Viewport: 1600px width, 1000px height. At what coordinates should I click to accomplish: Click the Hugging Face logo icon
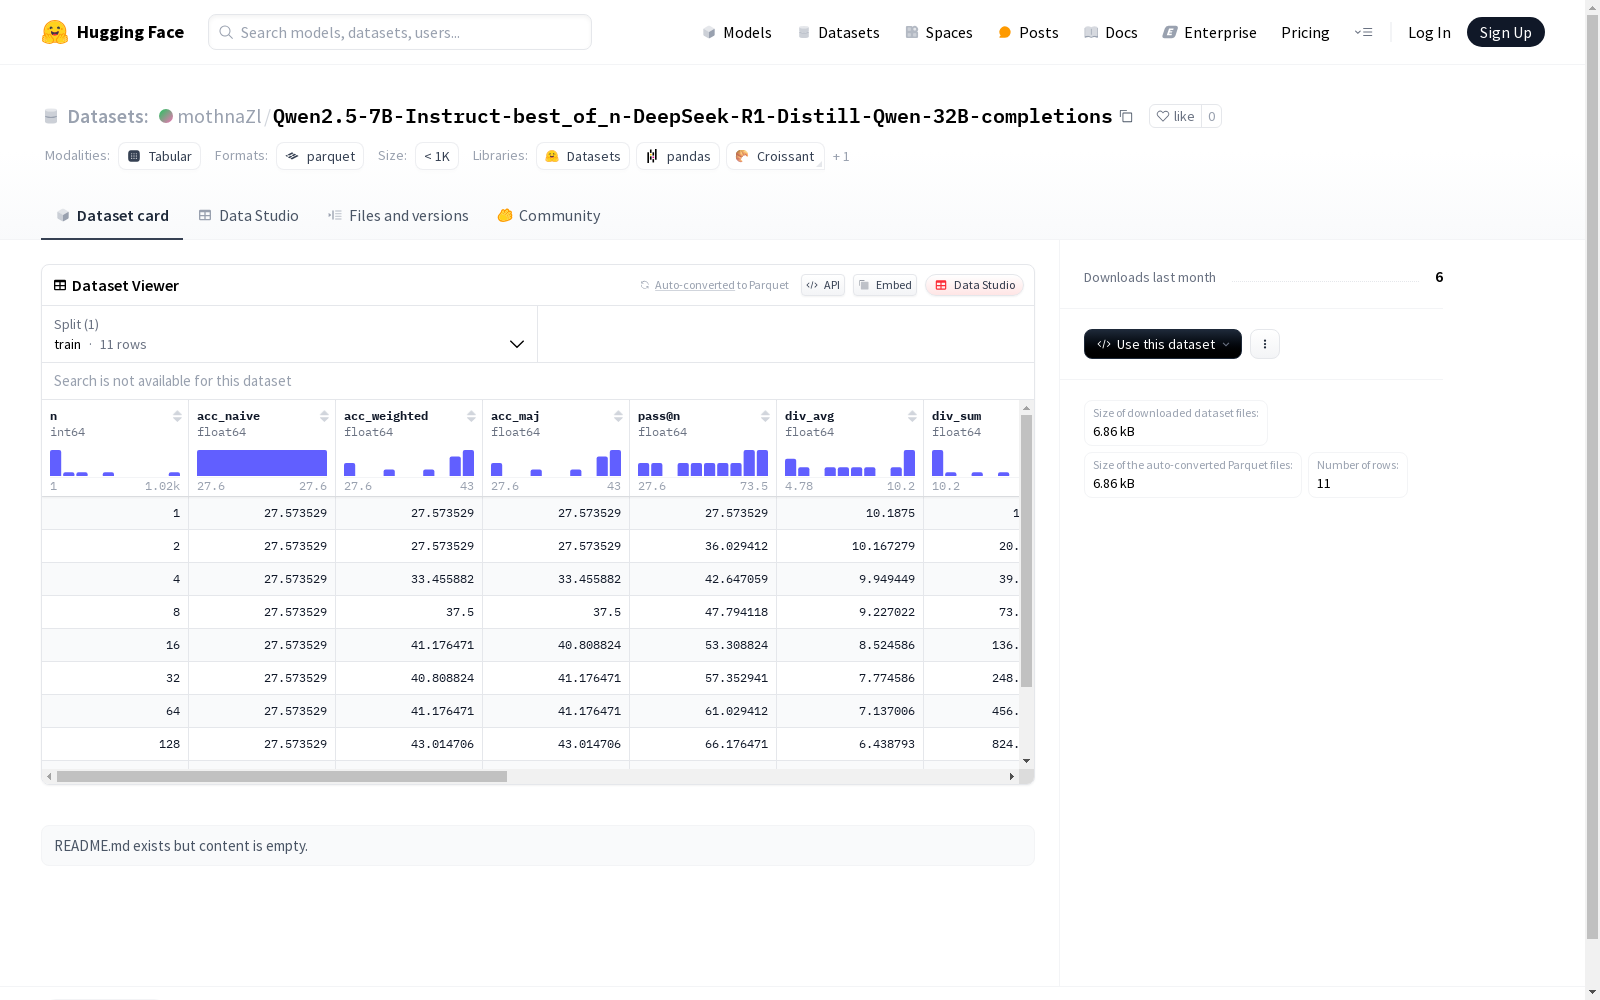(55, 32)
